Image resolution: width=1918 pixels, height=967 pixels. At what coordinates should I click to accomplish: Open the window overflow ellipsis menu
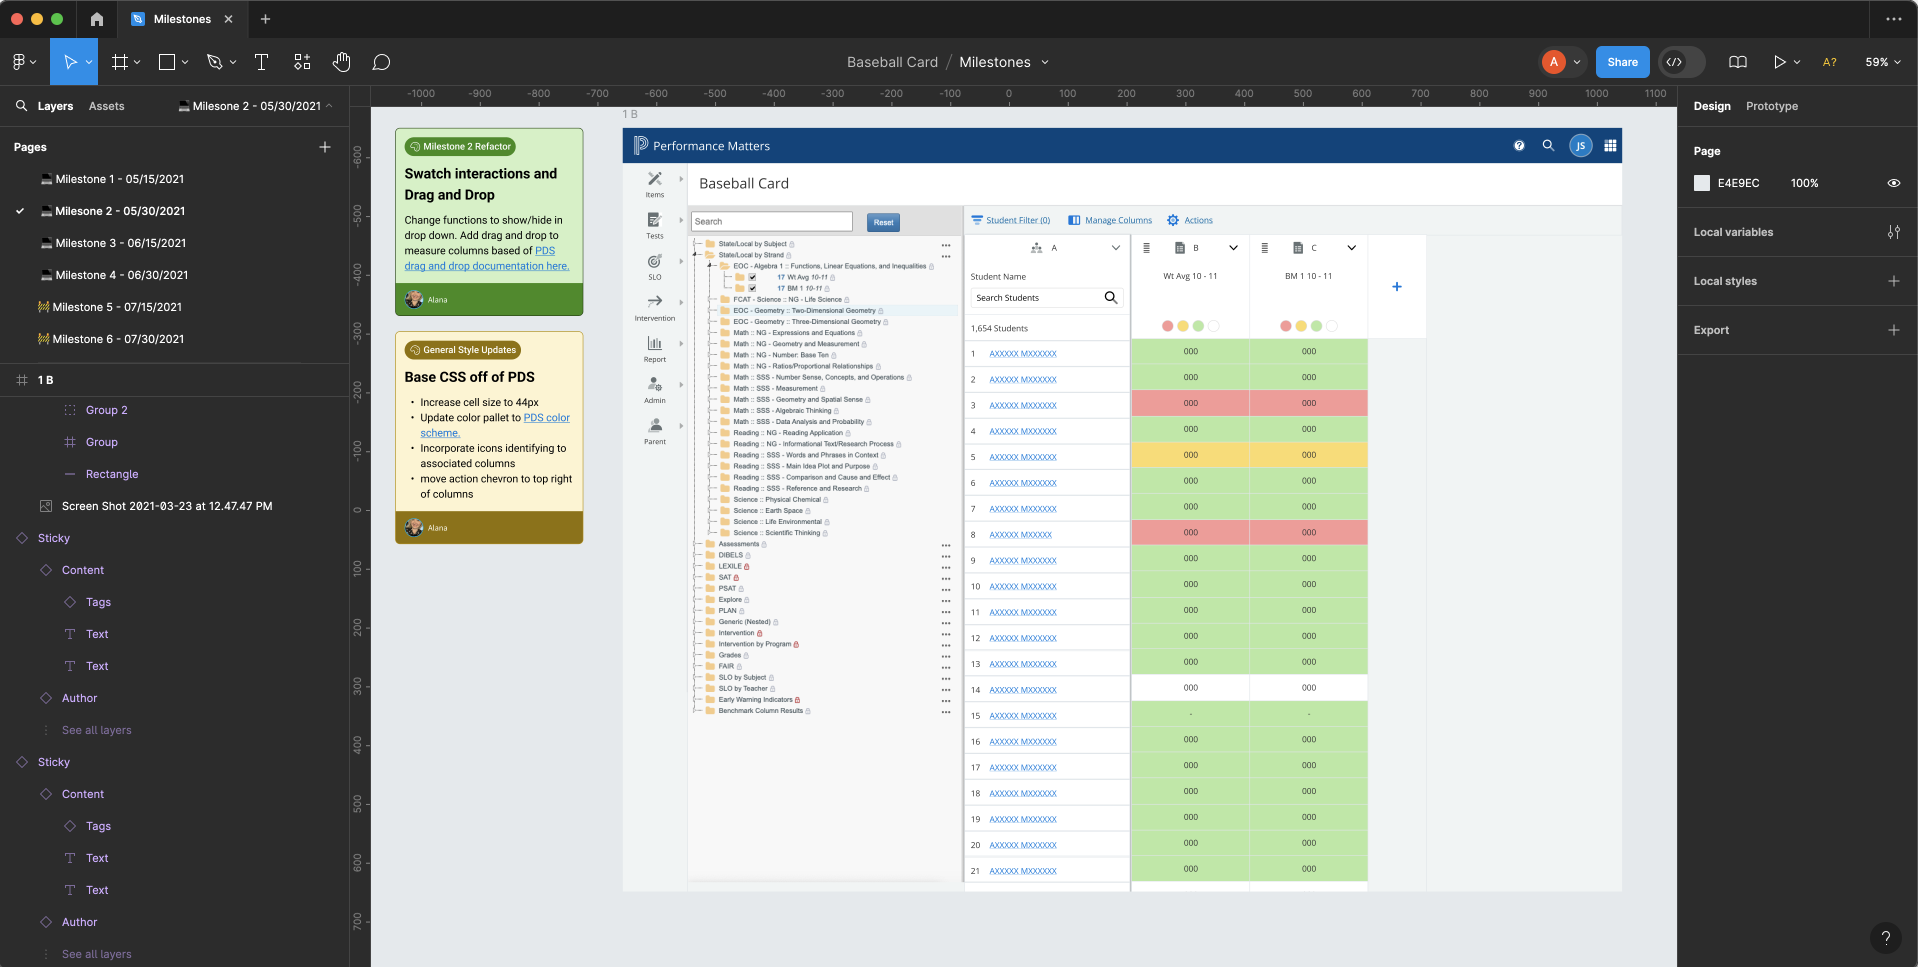1894,19
